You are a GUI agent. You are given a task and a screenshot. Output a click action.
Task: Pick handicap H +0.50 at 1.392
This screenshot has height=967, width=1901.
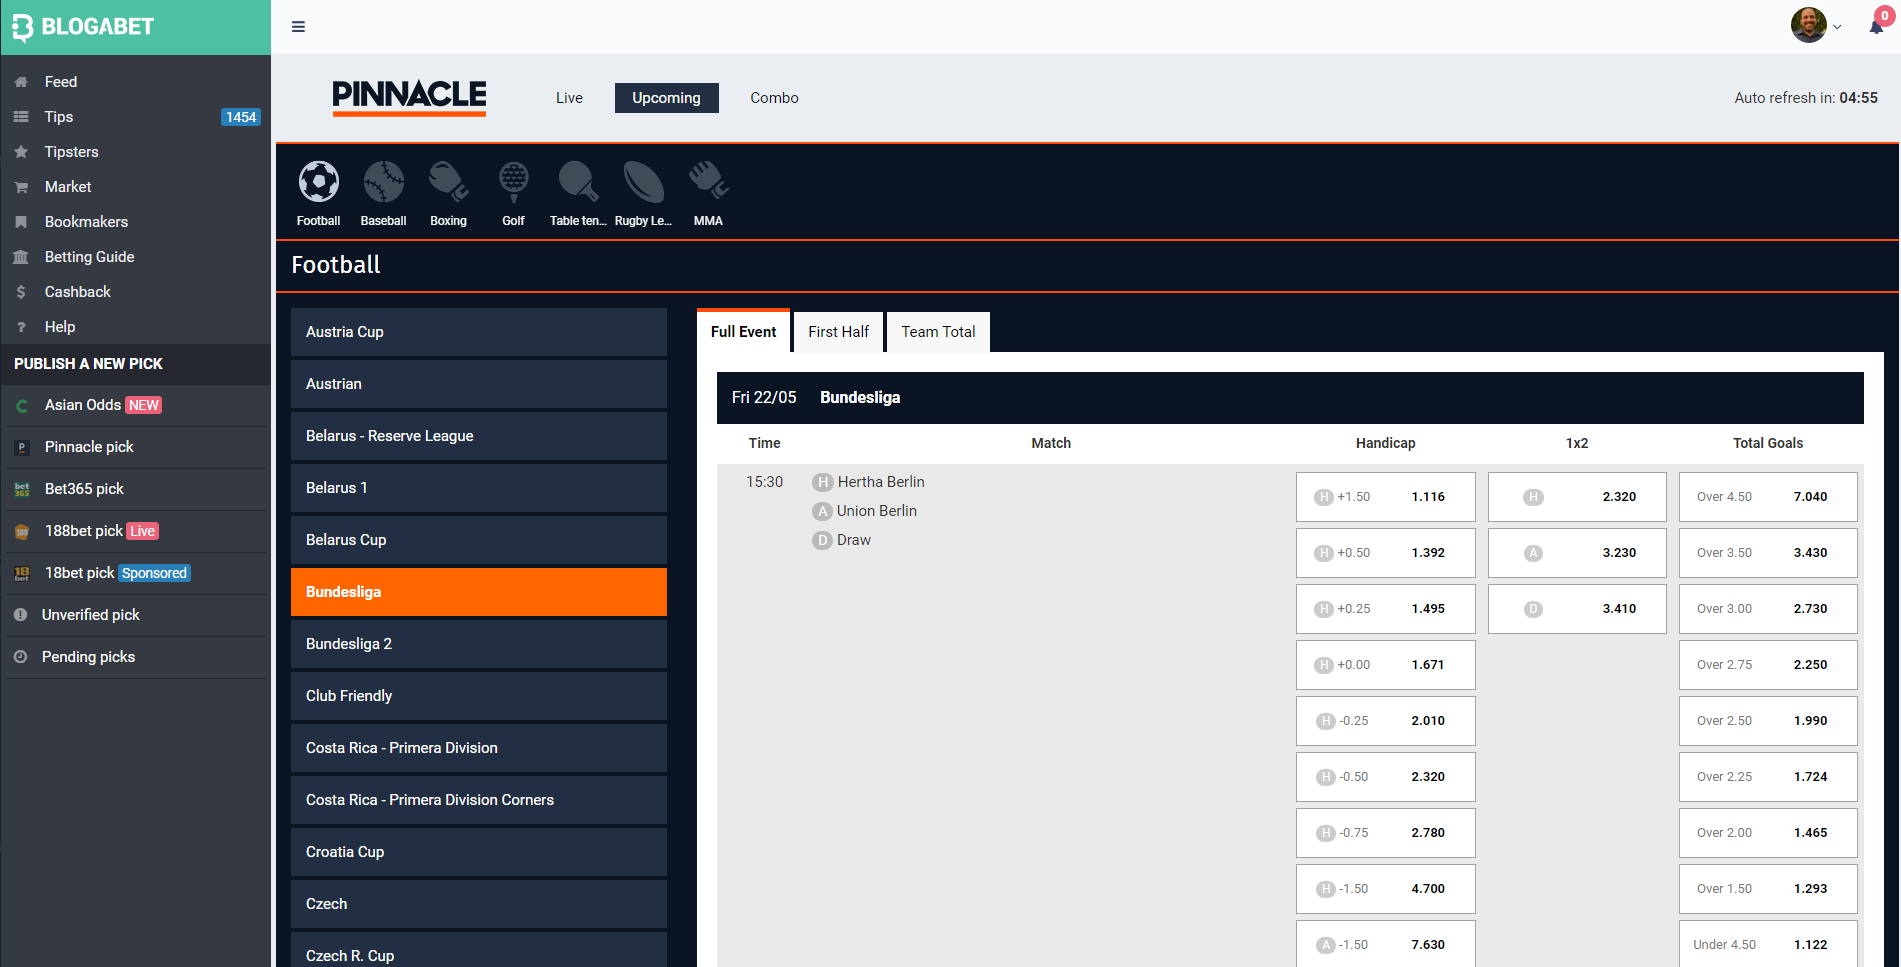point(1385,553)
